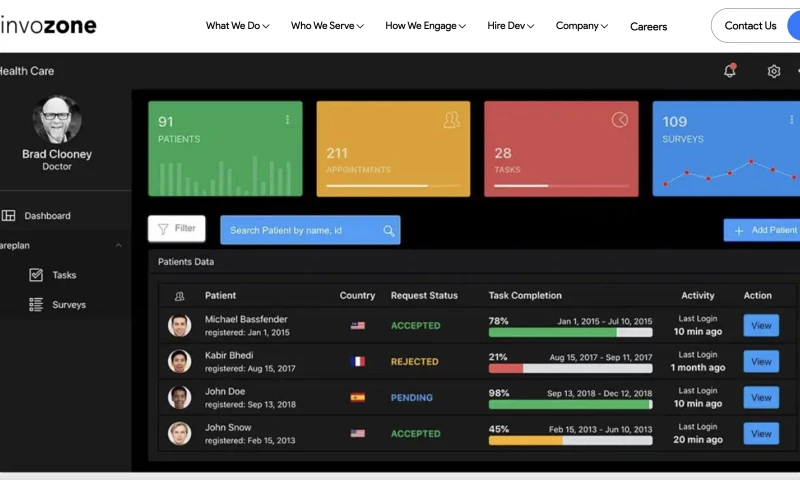The height and width of the screenshot is (480, 800).
Task: Click the Contact Us button
Action: tap(752, 26)
